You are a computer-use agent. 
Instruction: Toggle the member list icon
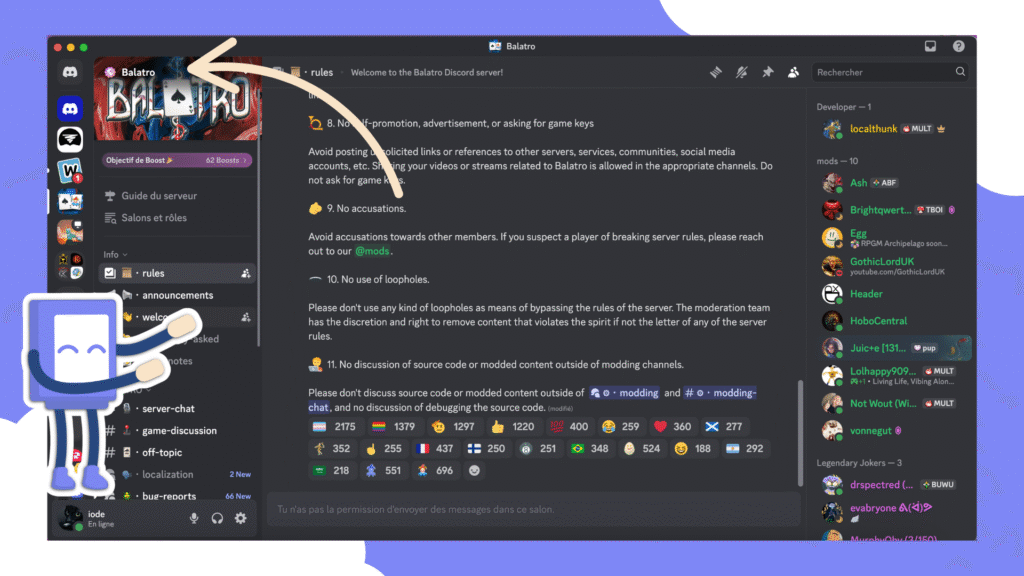pyautogui.click(x=793, y=72)
